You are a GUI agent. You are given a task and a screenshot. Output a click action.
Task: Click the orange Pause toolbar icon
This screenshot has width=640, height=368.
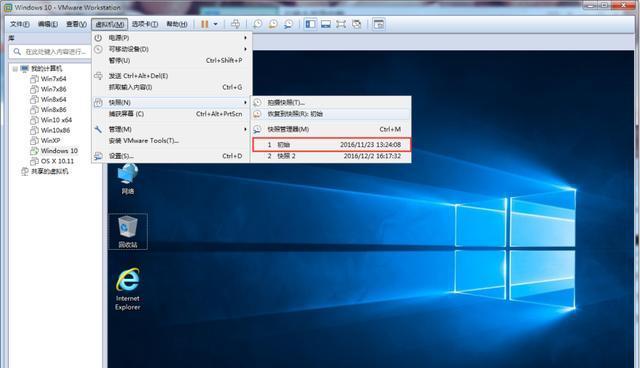pos(204,24)
